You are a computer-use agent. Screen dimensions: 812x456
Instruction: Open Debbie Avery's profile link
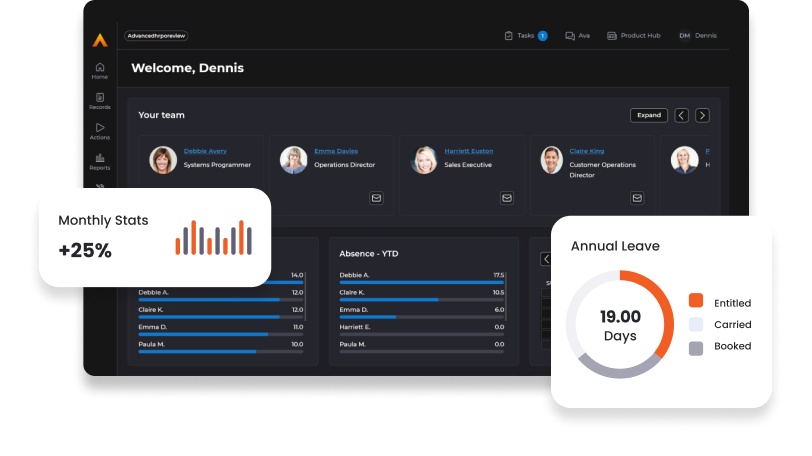(x=205, y=151)
